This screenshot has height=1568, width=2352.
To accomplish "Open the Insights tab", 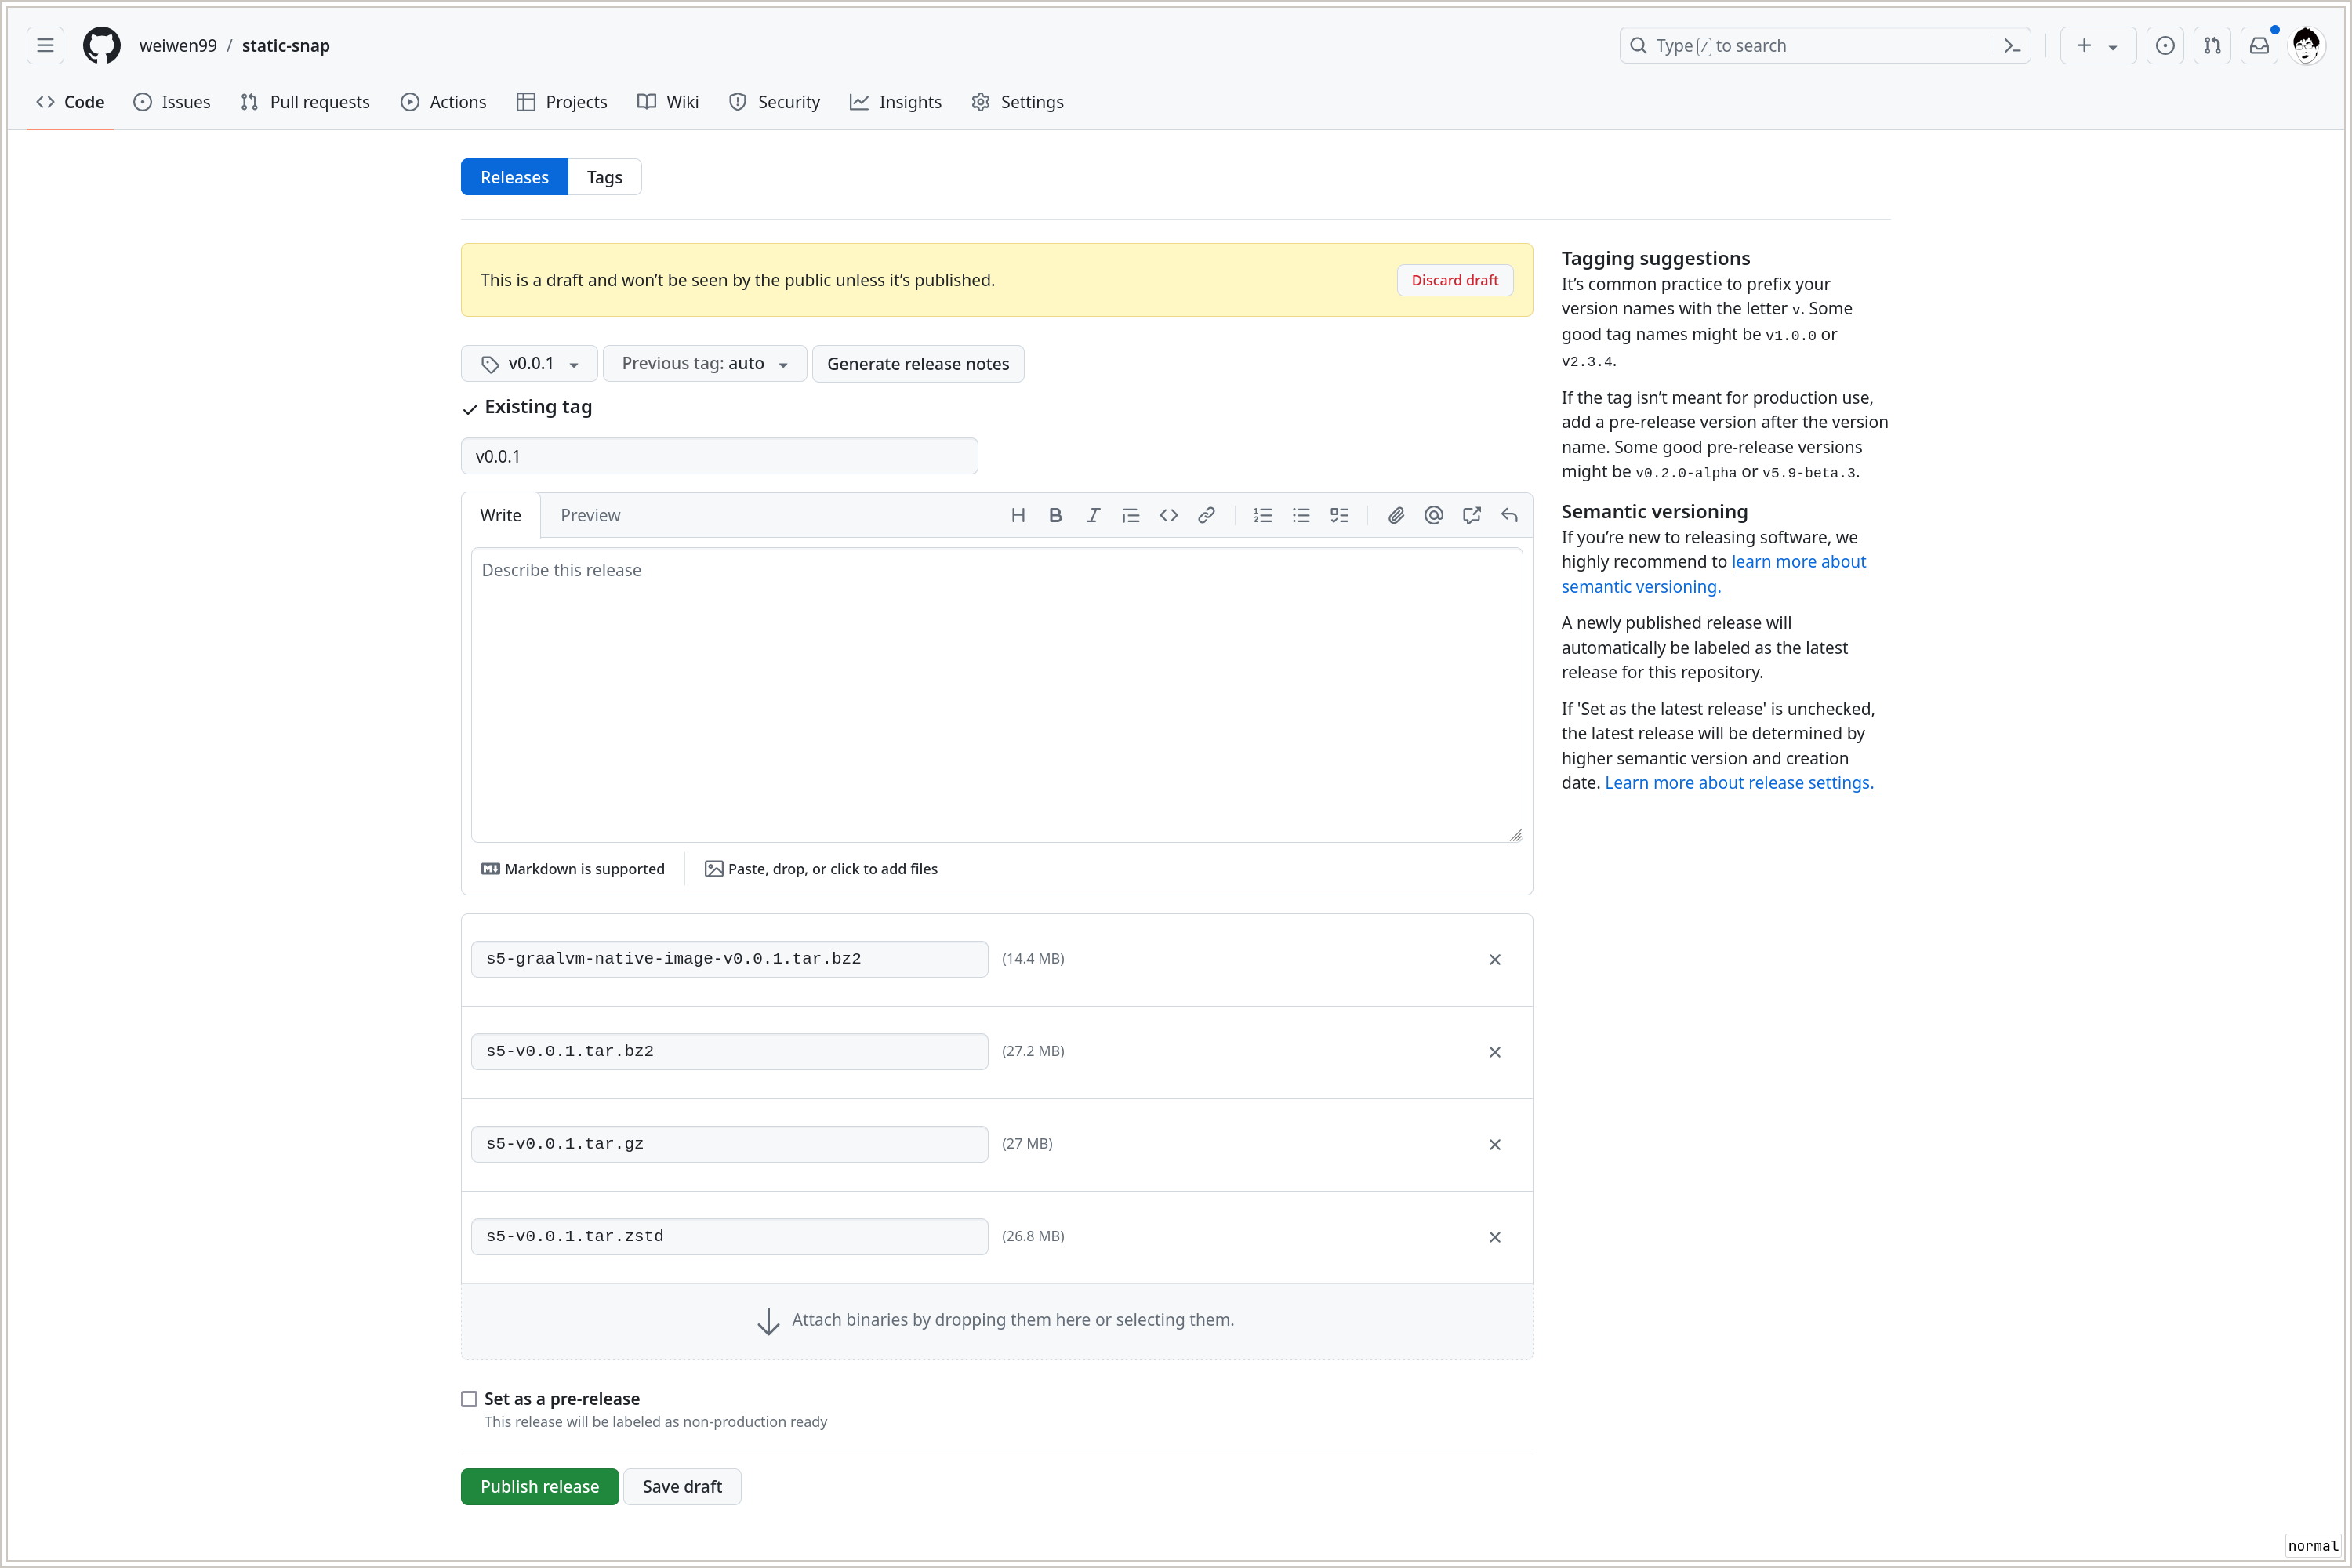I will [x=896, y=102].
